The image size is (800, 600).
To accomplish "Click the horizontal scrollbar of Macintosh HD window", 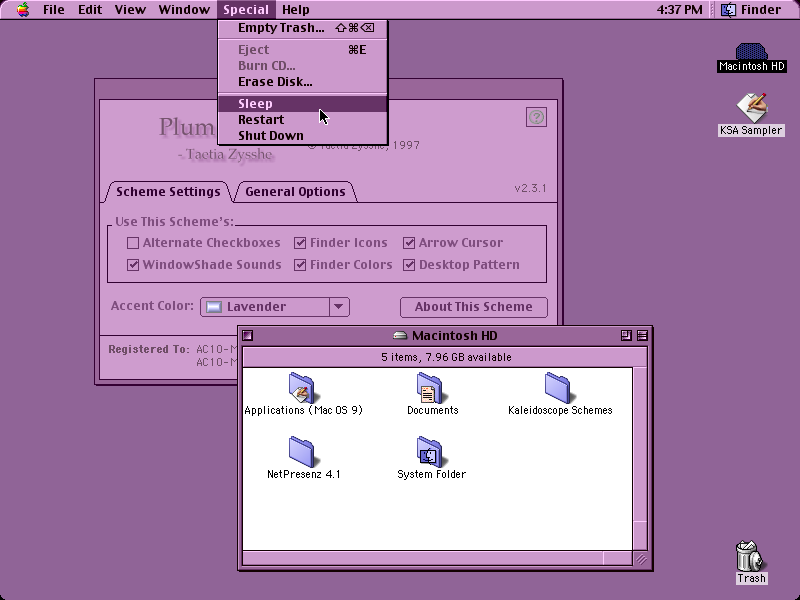I will pos(437,558).
